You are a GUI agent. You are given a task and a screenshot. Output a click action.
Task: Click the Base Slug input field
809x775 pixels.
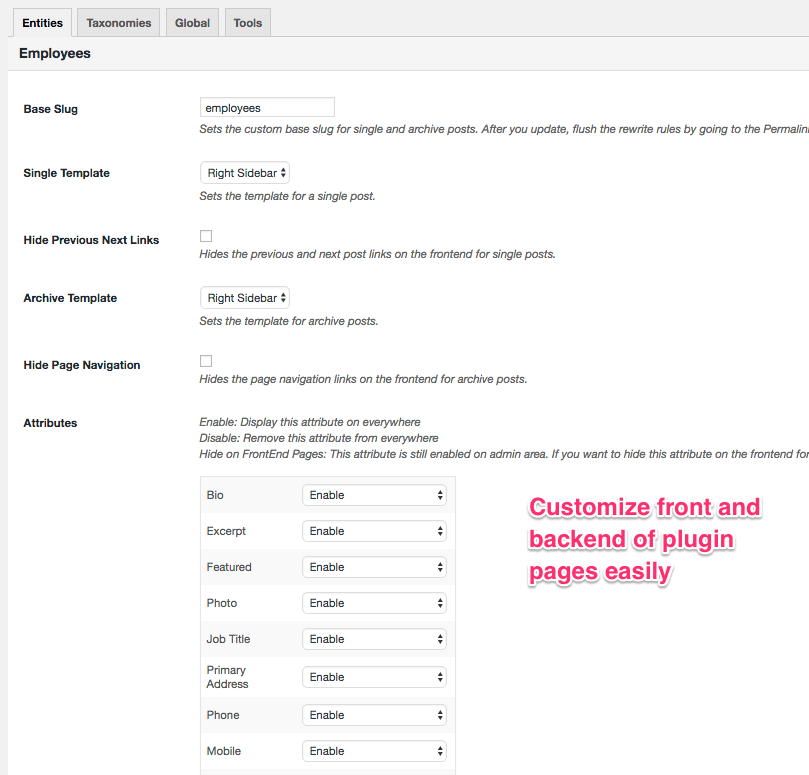click(x=267, y=107)
